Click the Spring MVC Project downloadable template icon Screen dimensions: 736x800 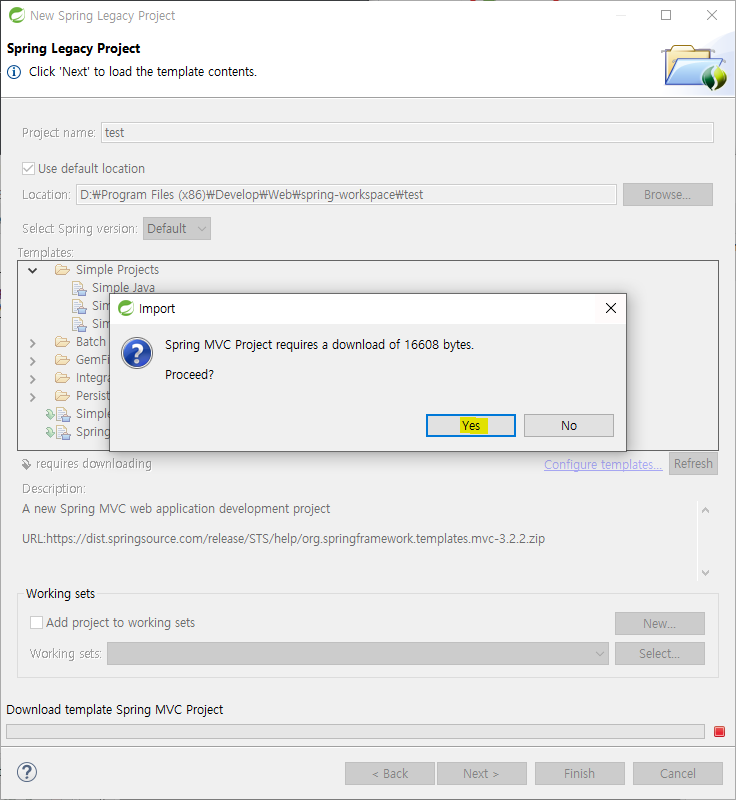[x=58, y=432]
